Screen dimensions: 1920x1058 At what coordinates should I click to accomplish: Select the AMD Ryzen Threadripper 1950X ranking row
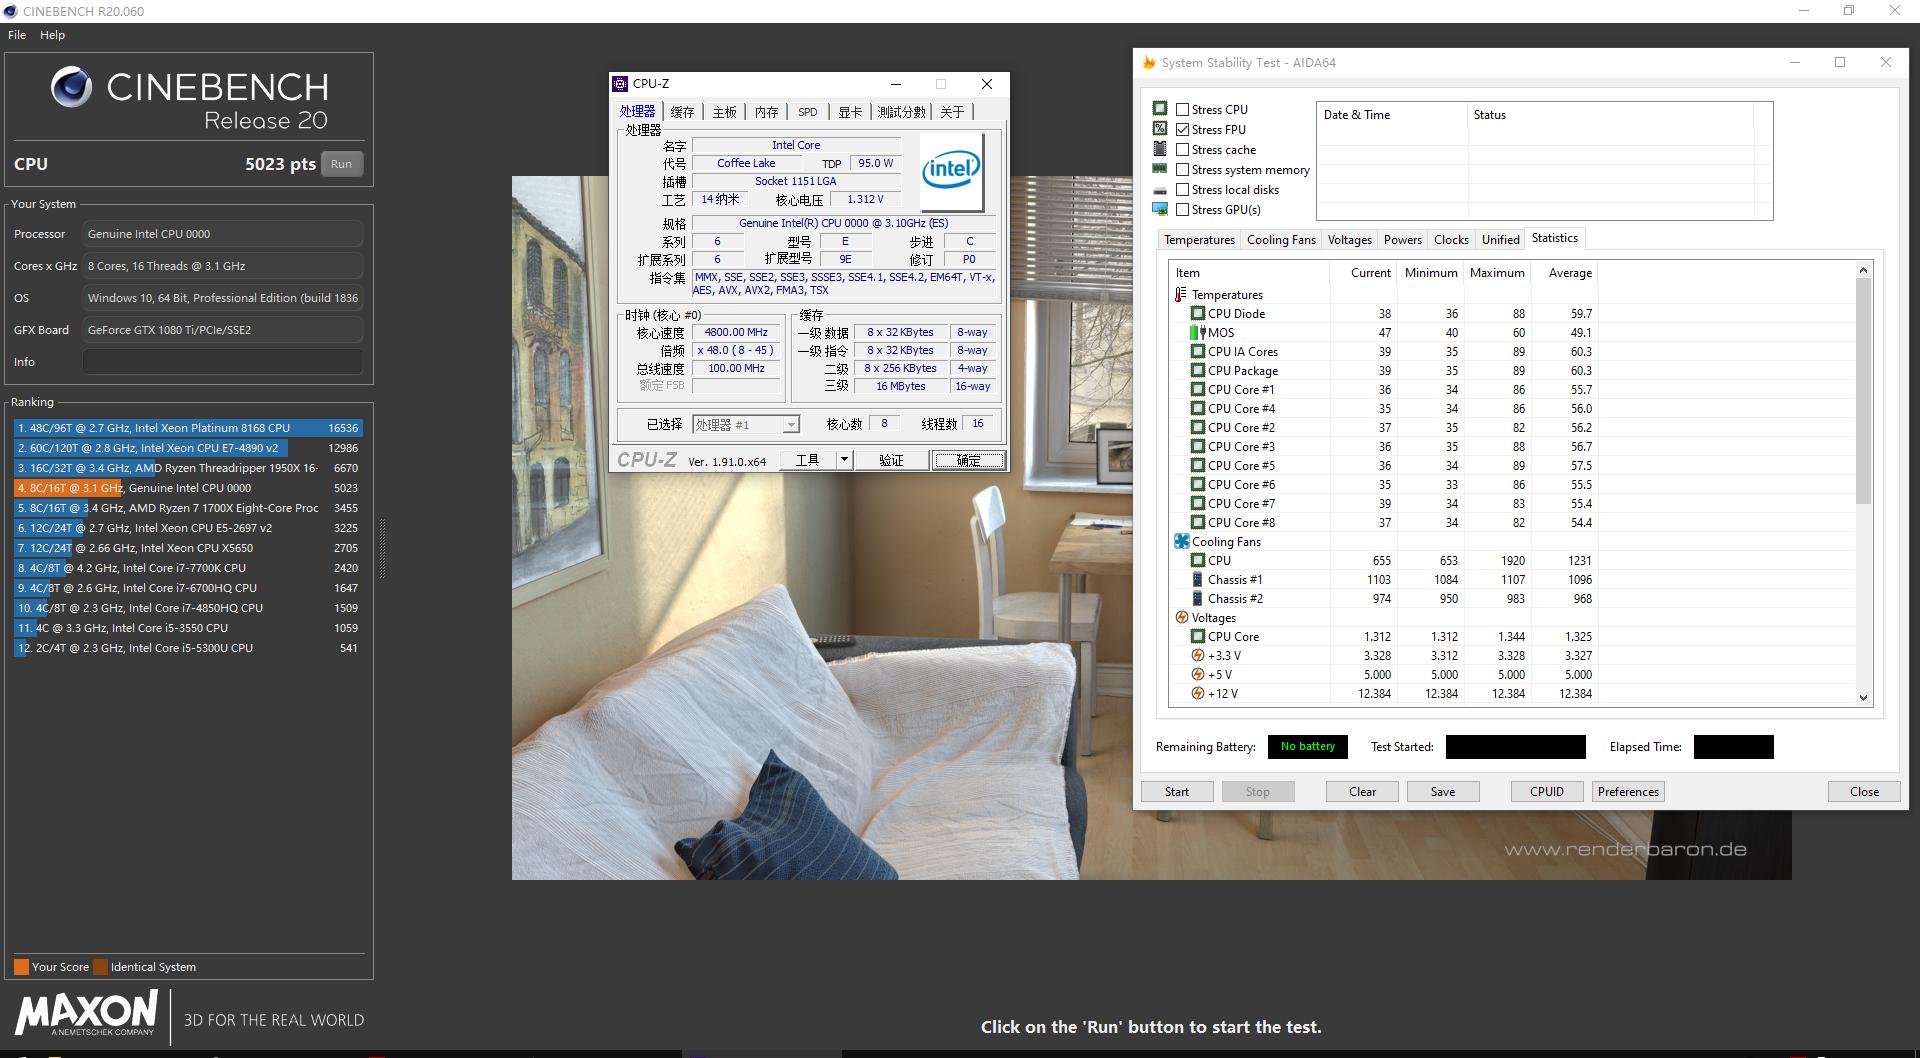[187, 468]
